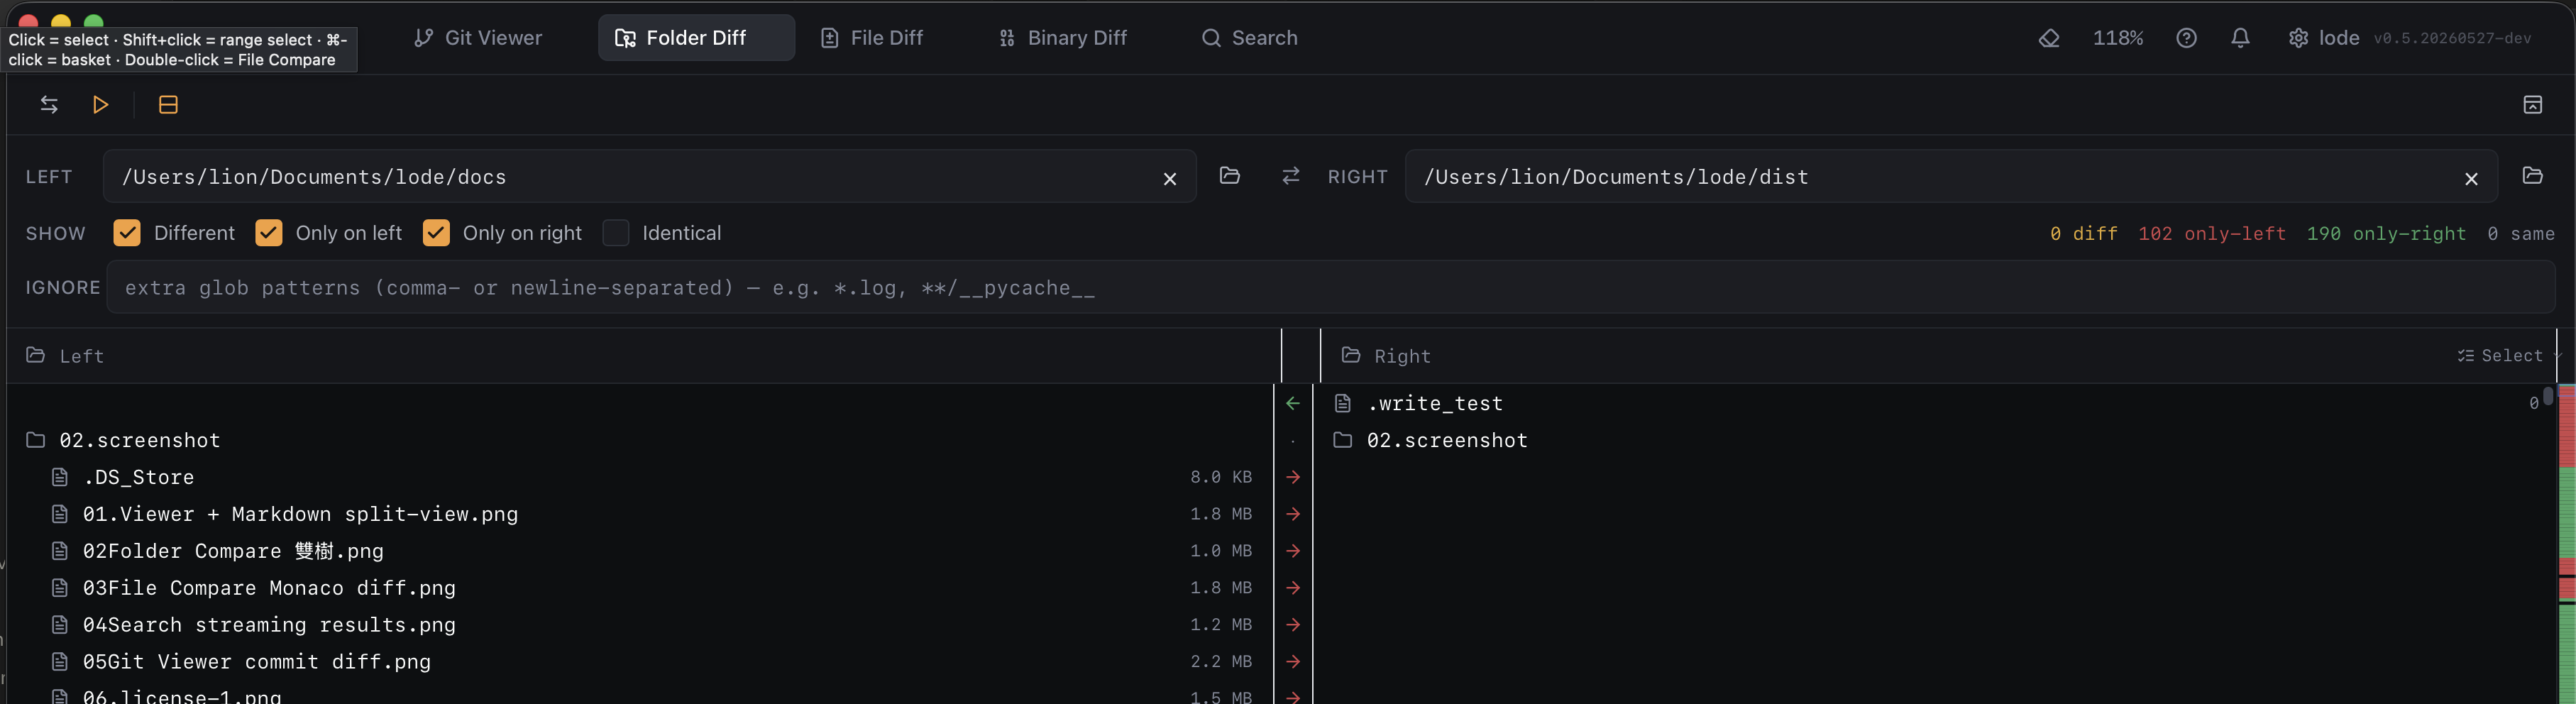Click the ignore glob patterns input field
The image size is (2576, 704).
[x=1330, y=288]
